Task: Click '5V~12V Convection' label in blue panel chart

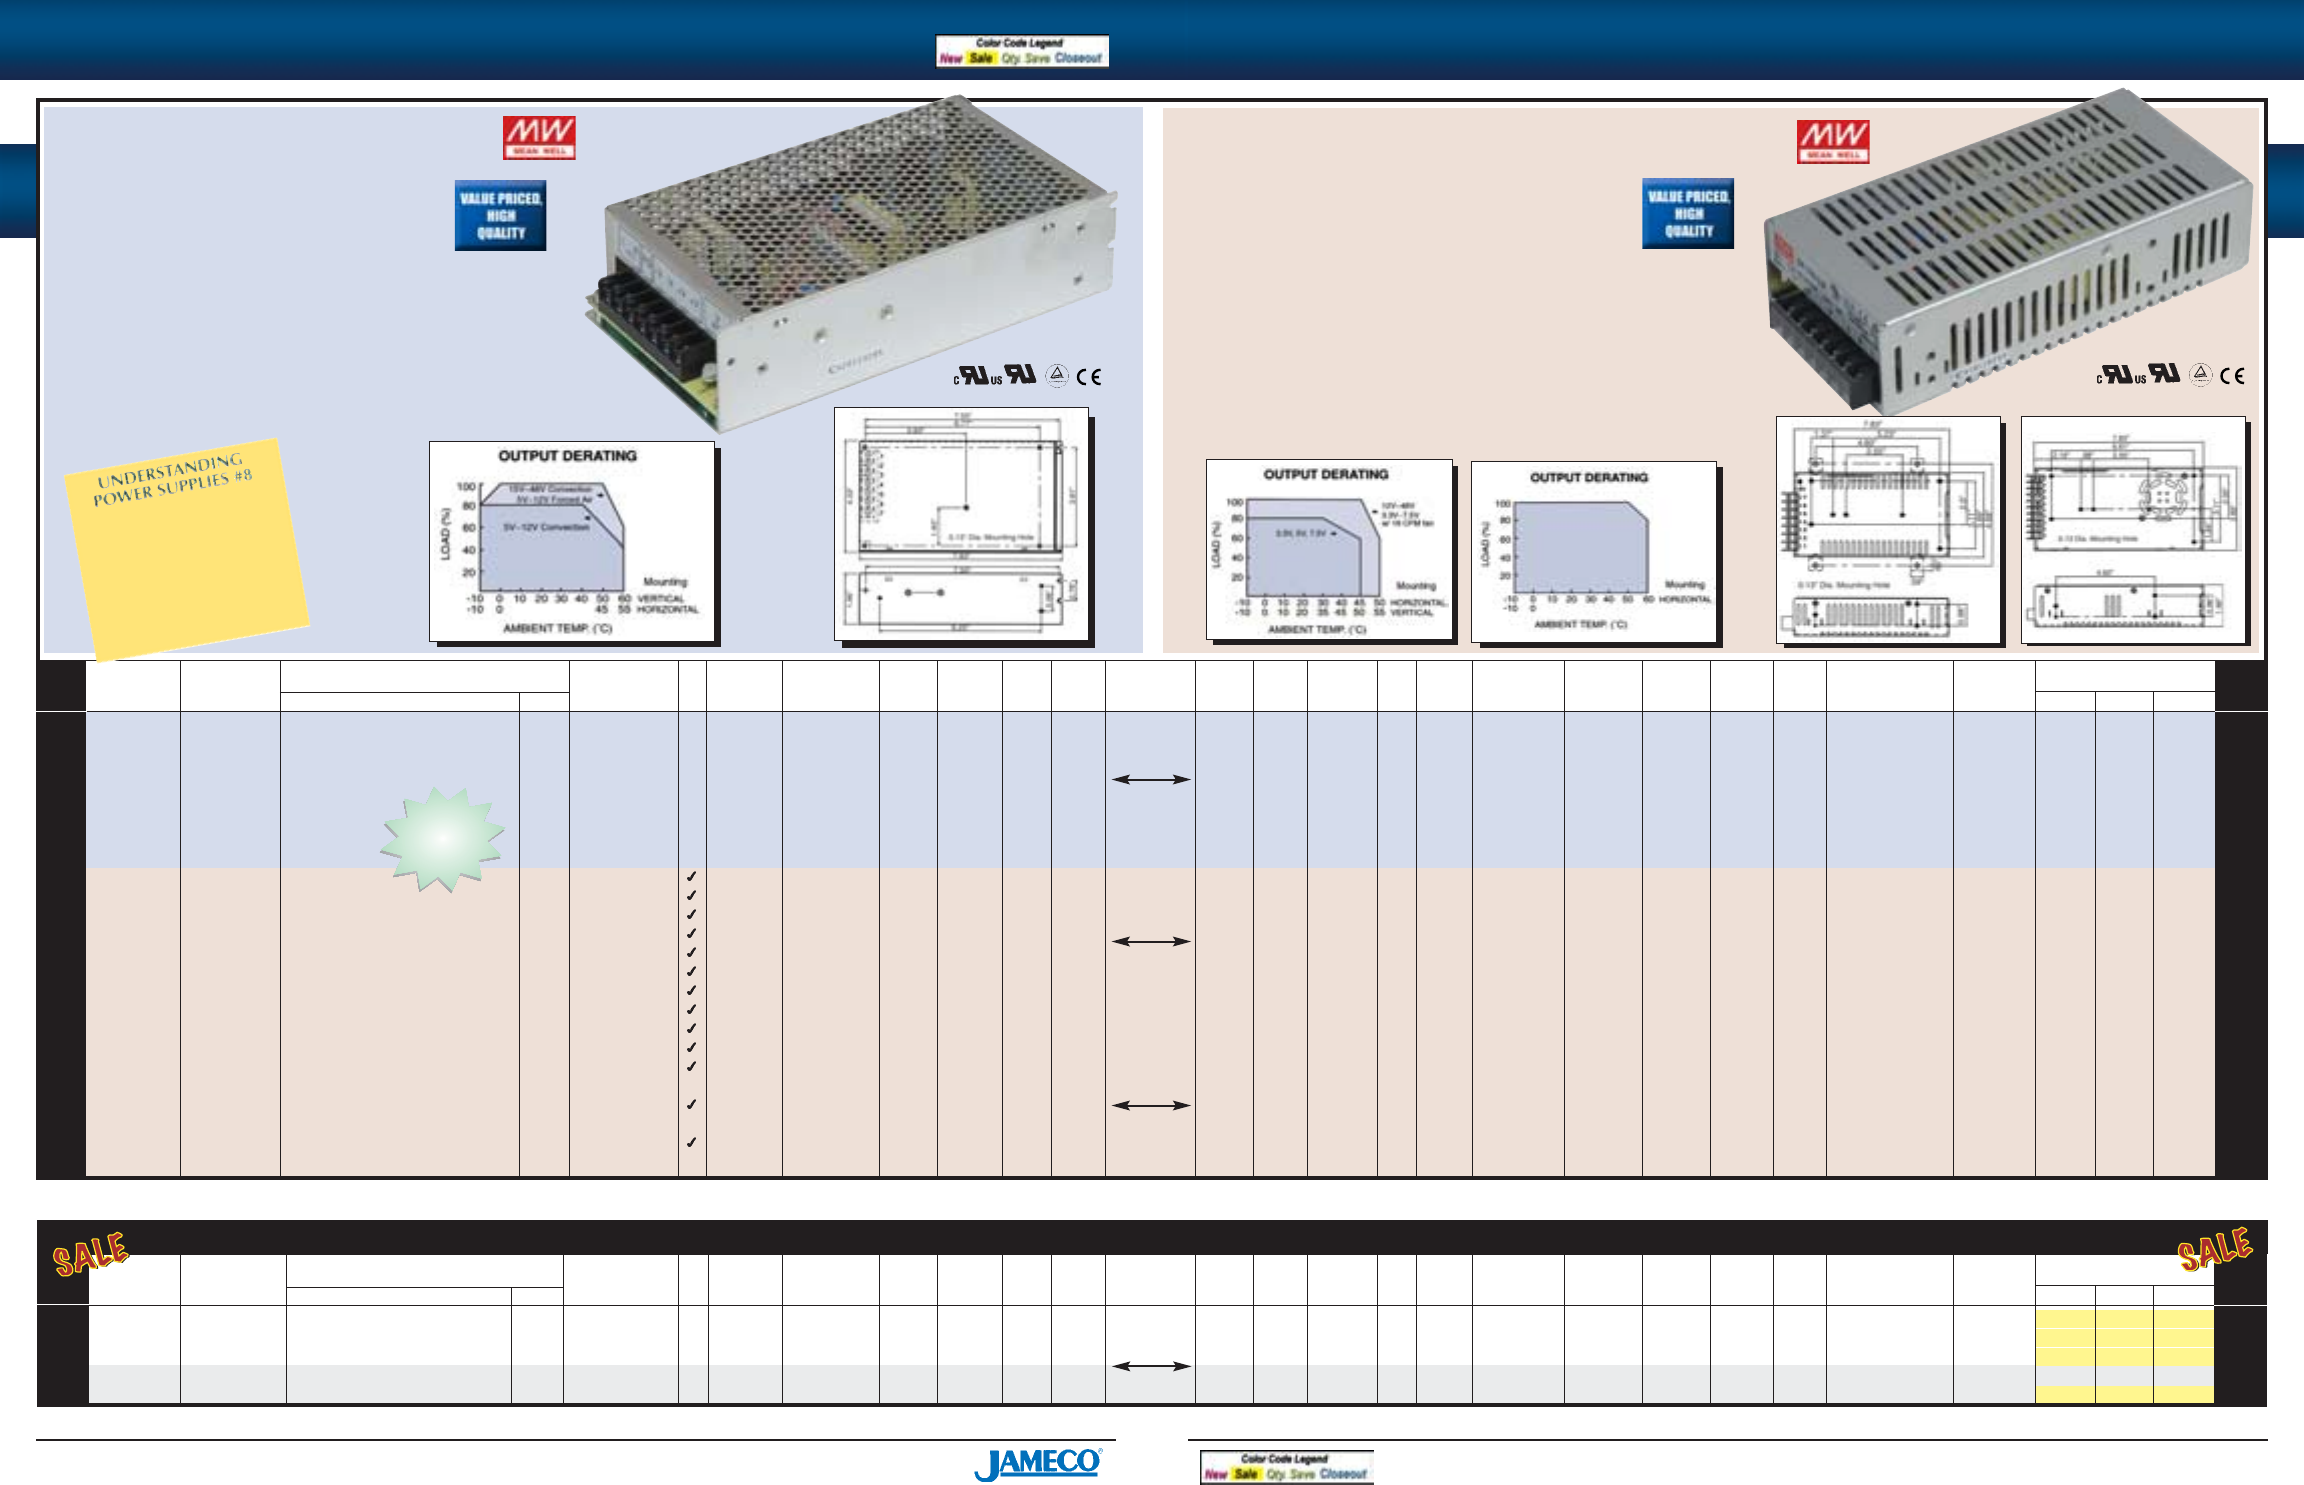Action: click(x=546, y=527)
